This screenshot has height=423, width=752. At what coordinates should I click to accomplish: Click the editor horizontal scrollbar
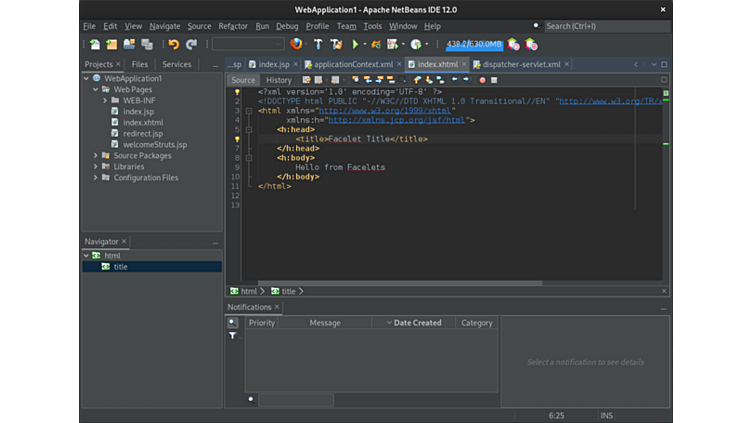pyautogui.click(x=400, y=283)
